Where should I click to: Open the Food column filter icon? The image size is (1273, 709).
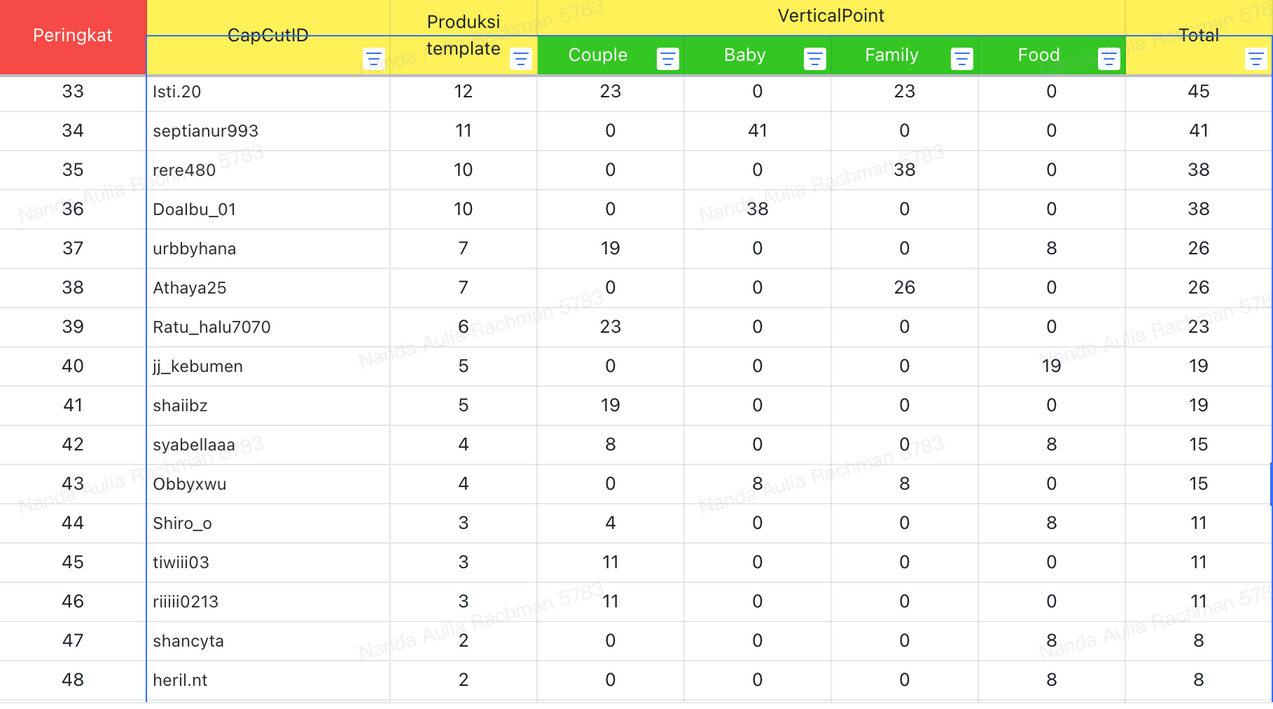(1109, 59)
